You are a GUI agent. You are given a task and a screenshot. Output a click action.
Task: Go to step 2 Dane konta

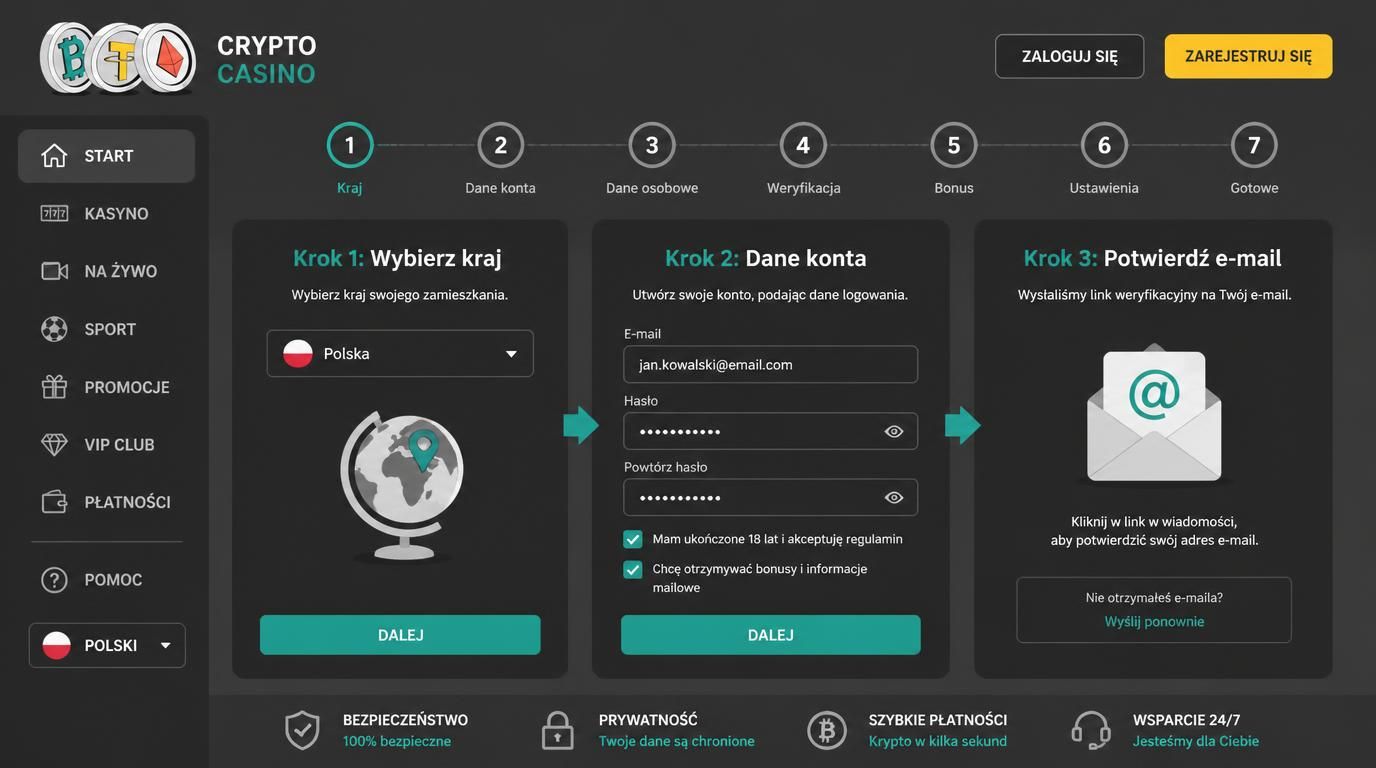500,145
